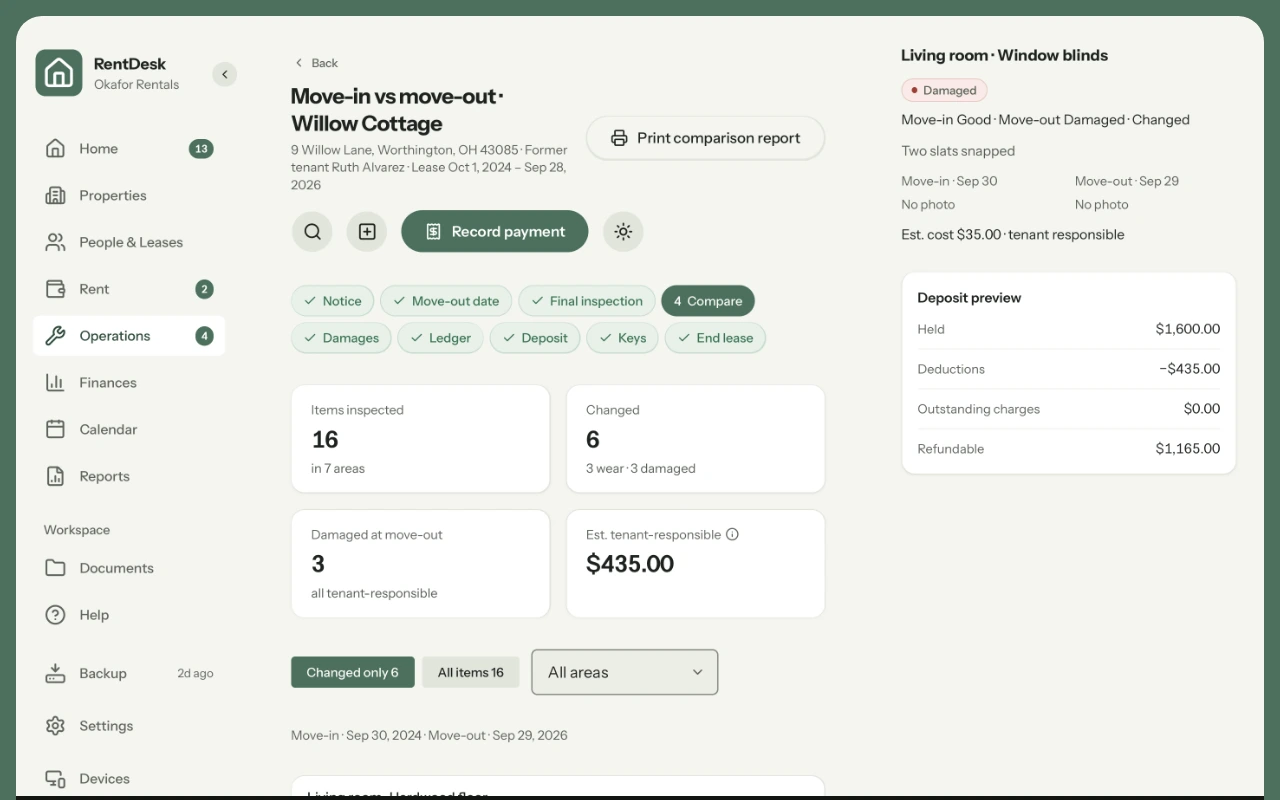Select the 4 Compare step

click(x=708, y=301)
